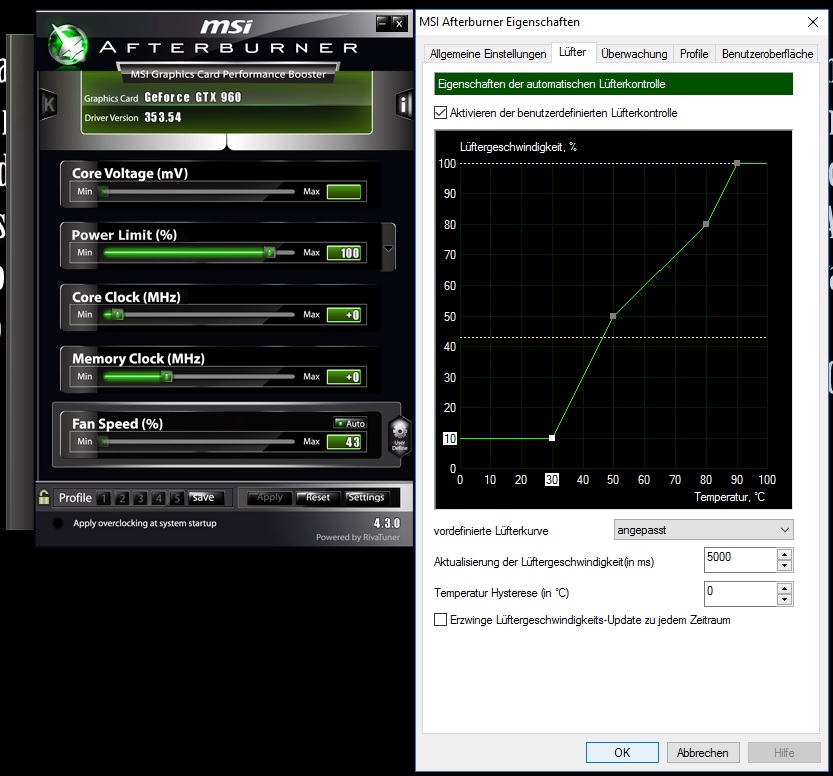Open the Profile tab in Eigenschaften
833x776 pixels.
[694, 54]
